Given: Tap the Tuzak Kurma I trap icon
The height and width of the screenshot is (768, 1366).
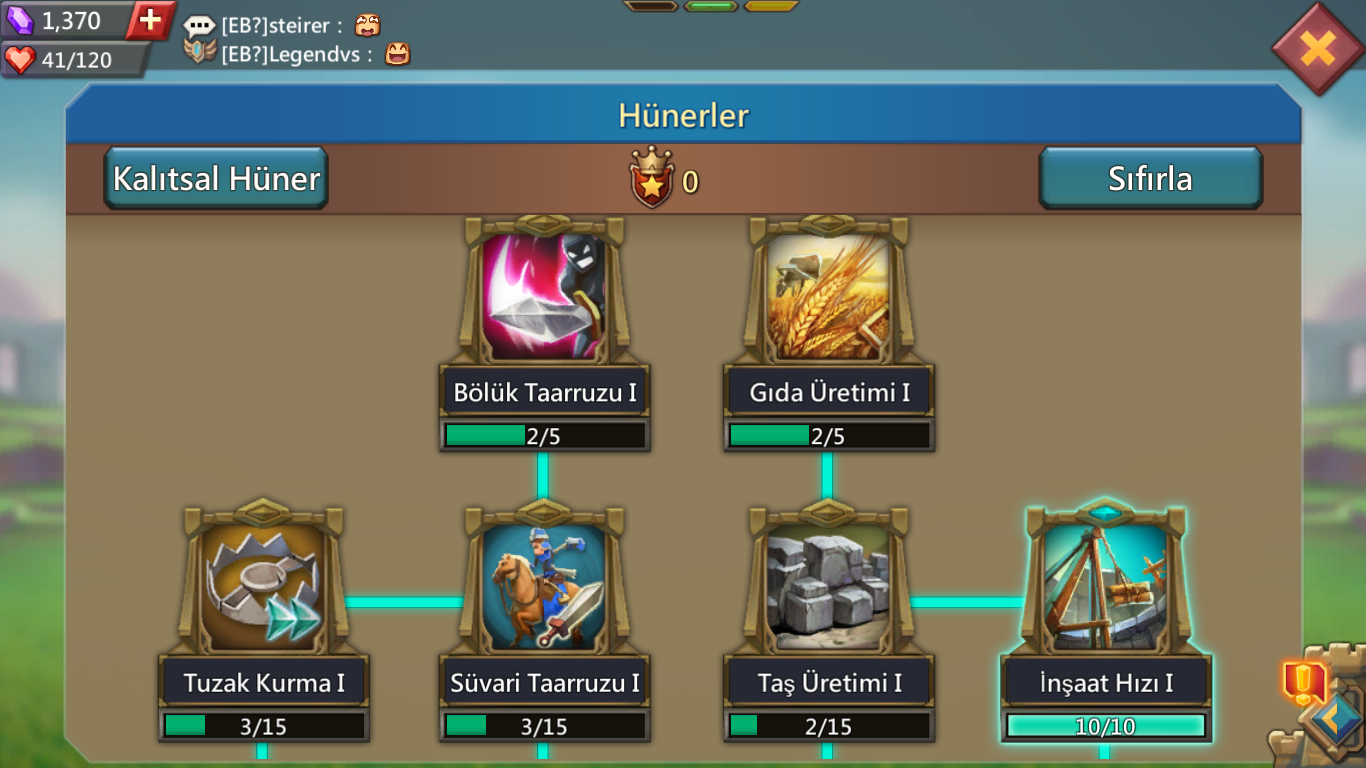Looking at the screenshot, I should coord(263,586).
